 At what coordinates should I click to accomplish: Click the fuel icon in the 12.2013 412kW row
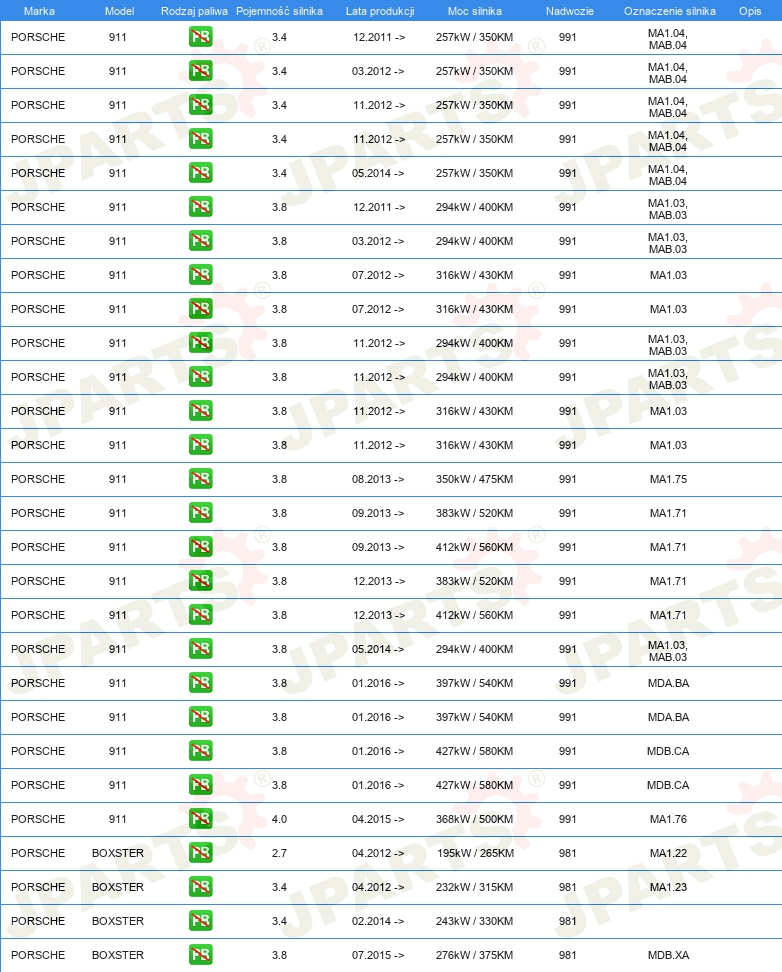coord(200,615)
